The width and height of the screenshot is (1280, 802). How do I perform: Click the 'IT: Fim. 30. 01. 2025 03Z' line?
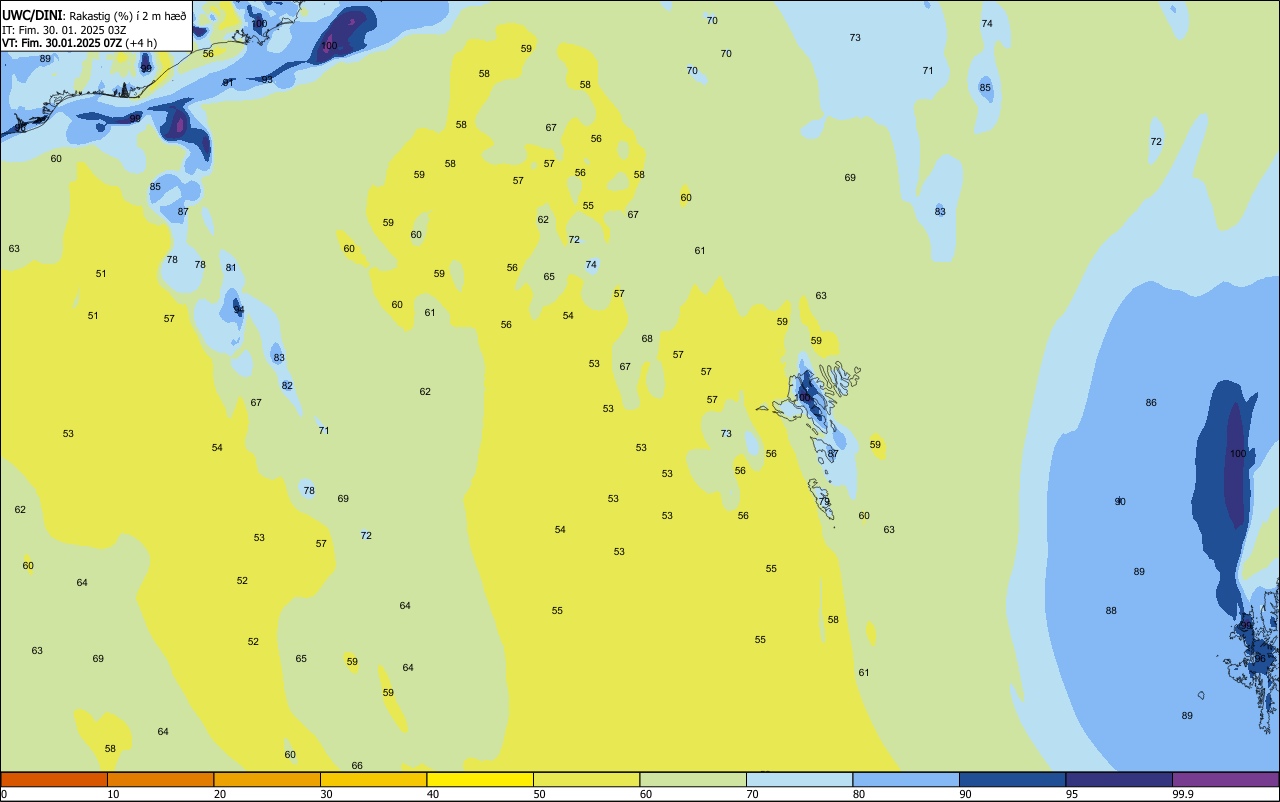coord(64,30)
